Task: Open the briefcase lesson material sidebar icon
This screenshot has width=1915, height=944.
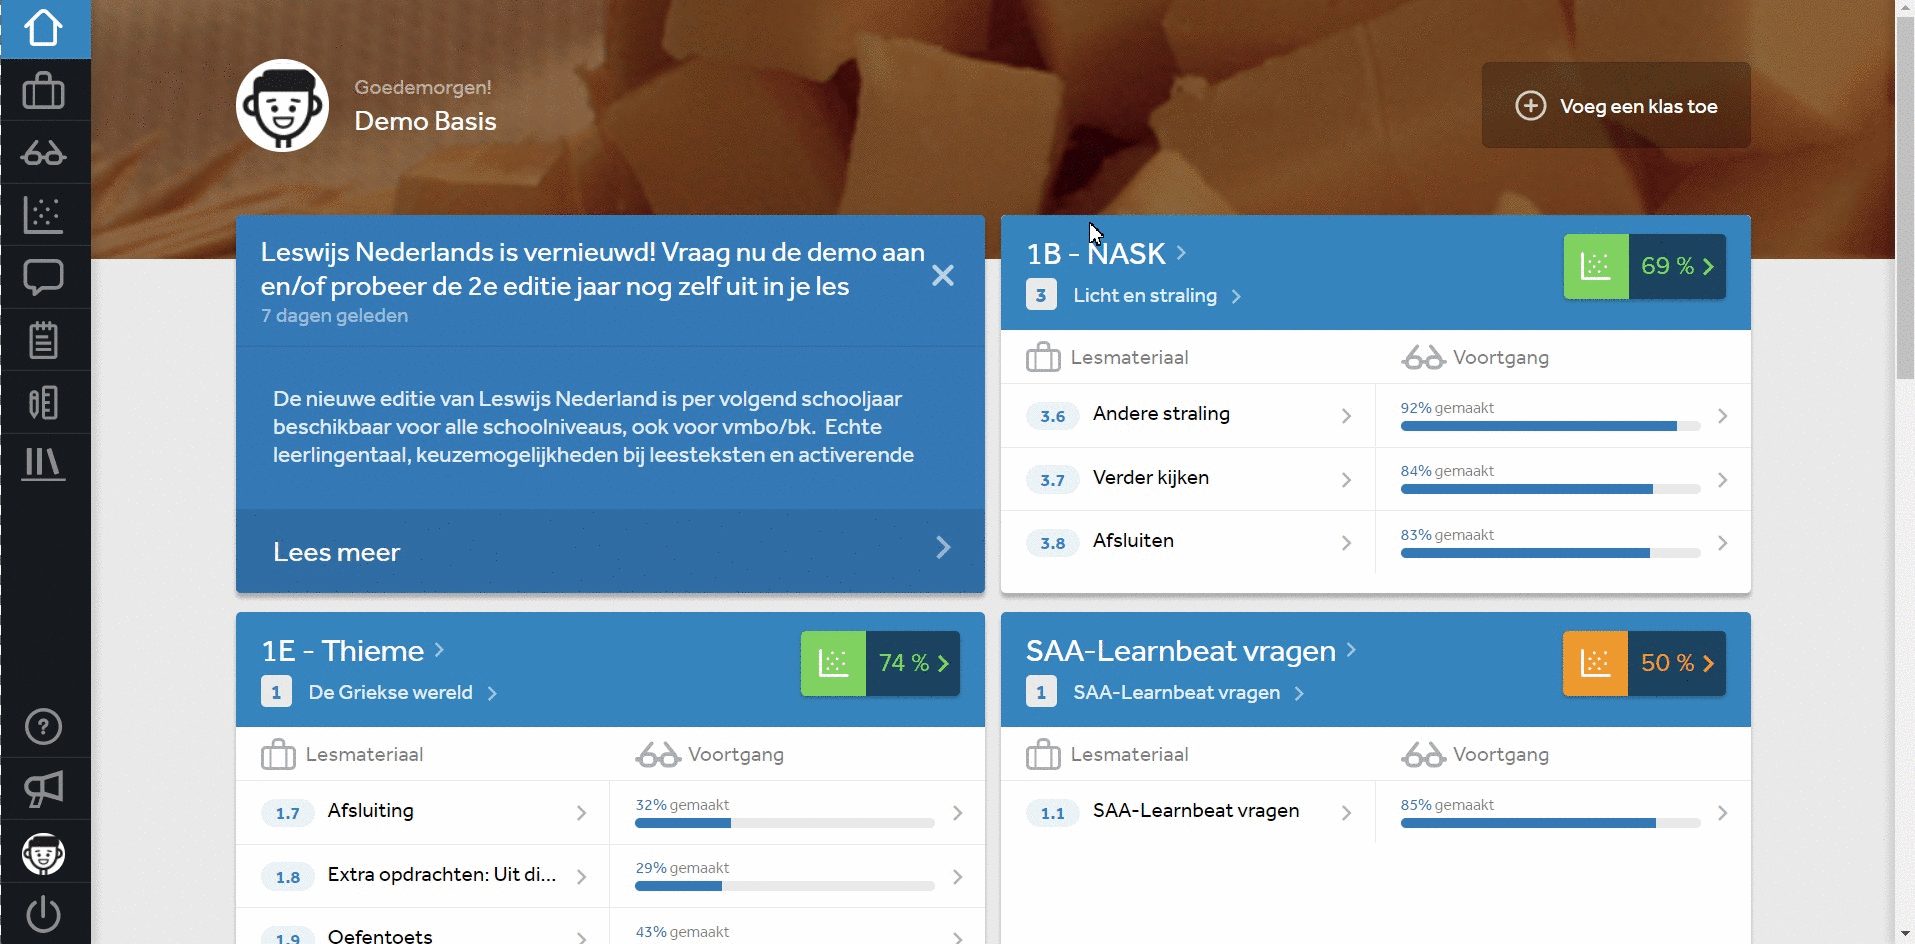Action: click(44, 91)
